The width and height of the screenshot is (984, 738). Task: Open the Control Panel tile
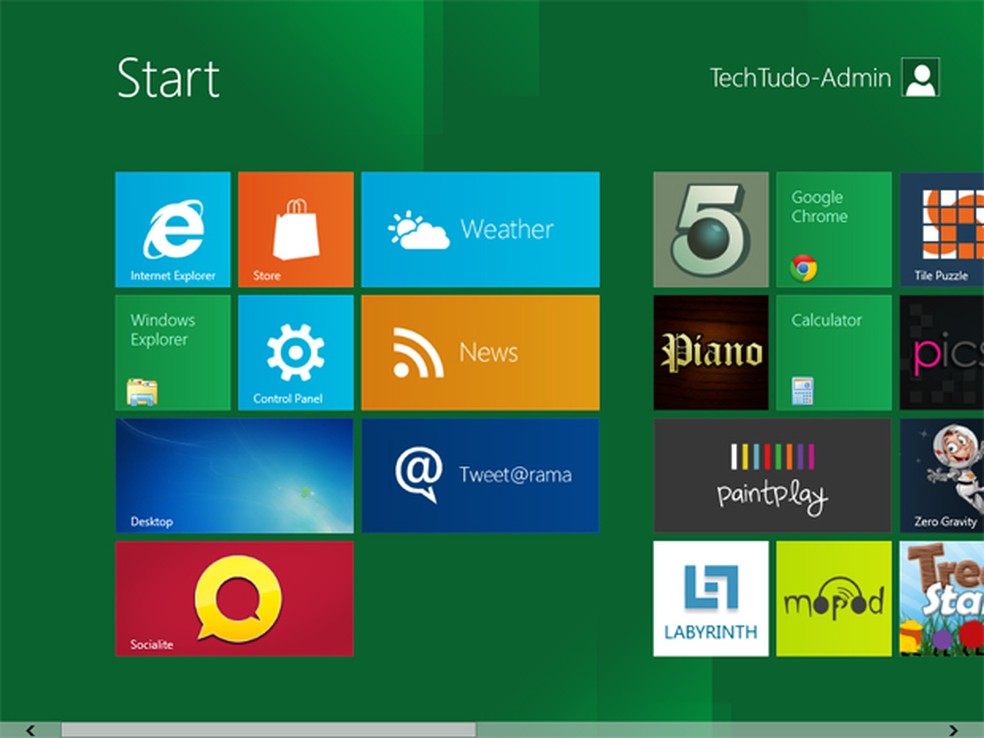(x=296, y=353)
